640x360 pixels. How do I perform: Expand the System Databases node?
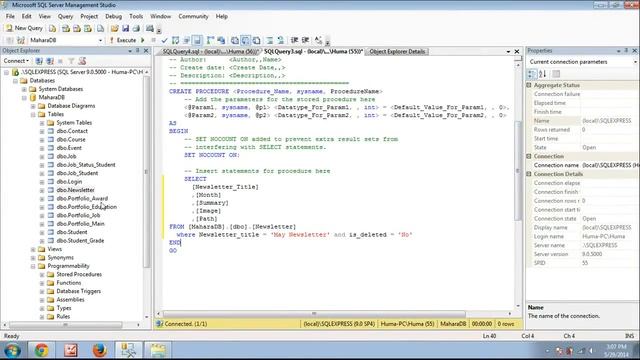point(24,89)
